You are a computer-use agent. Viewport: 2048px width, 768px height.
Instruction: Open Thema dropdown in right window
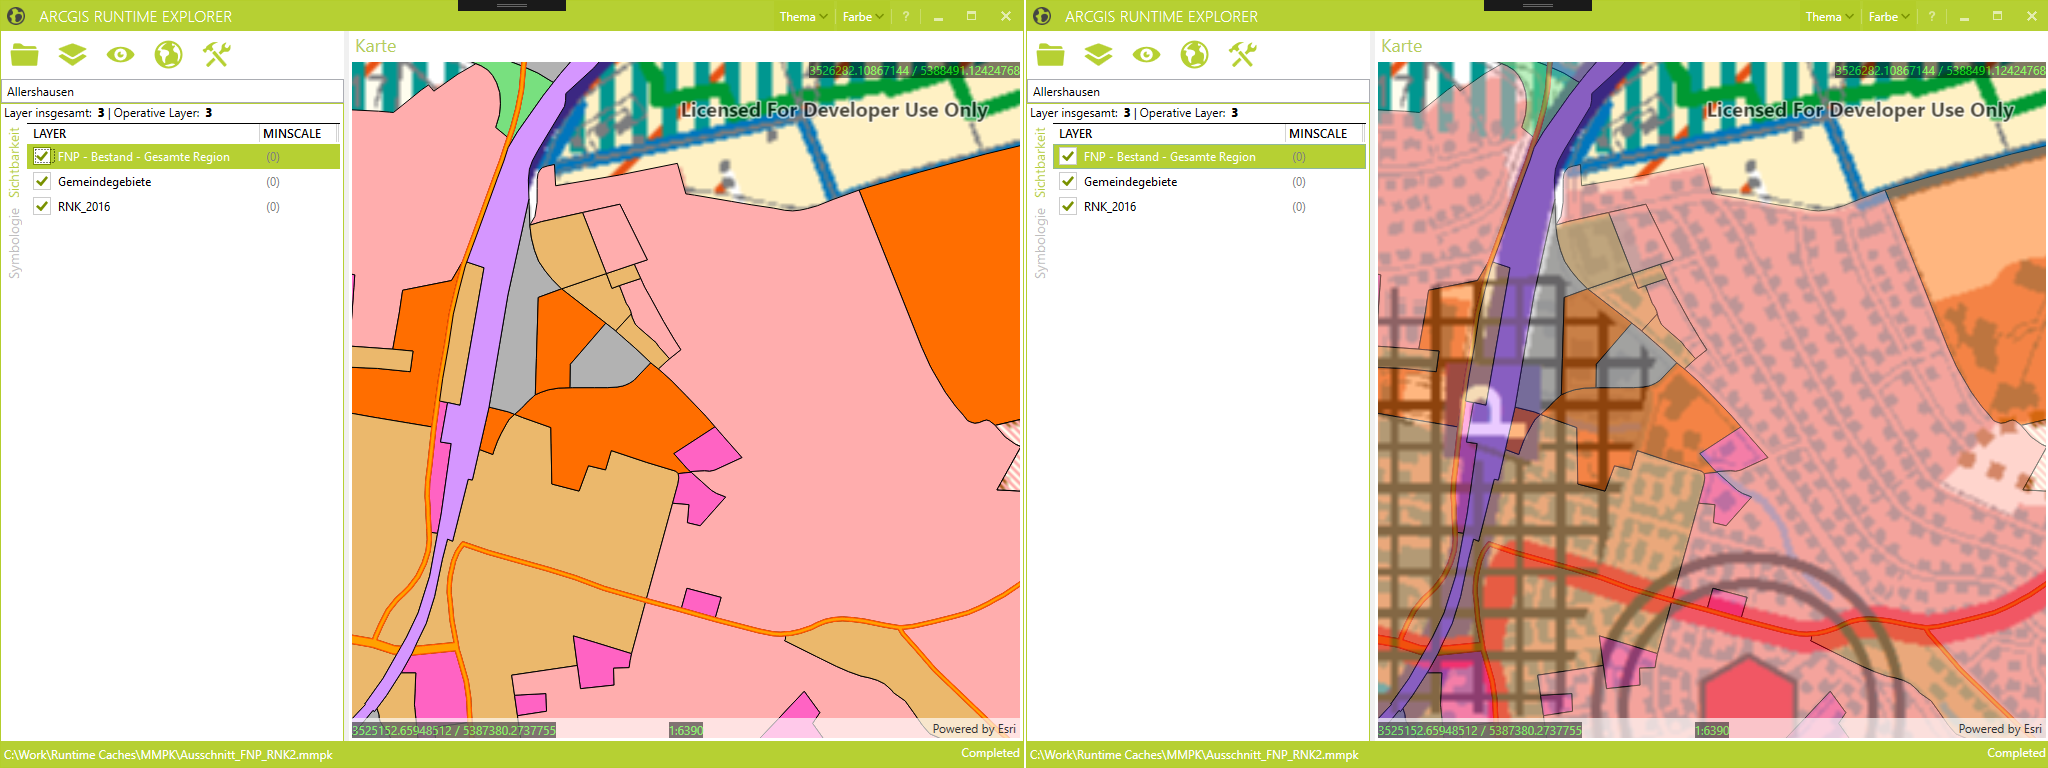click(1829, 16)
